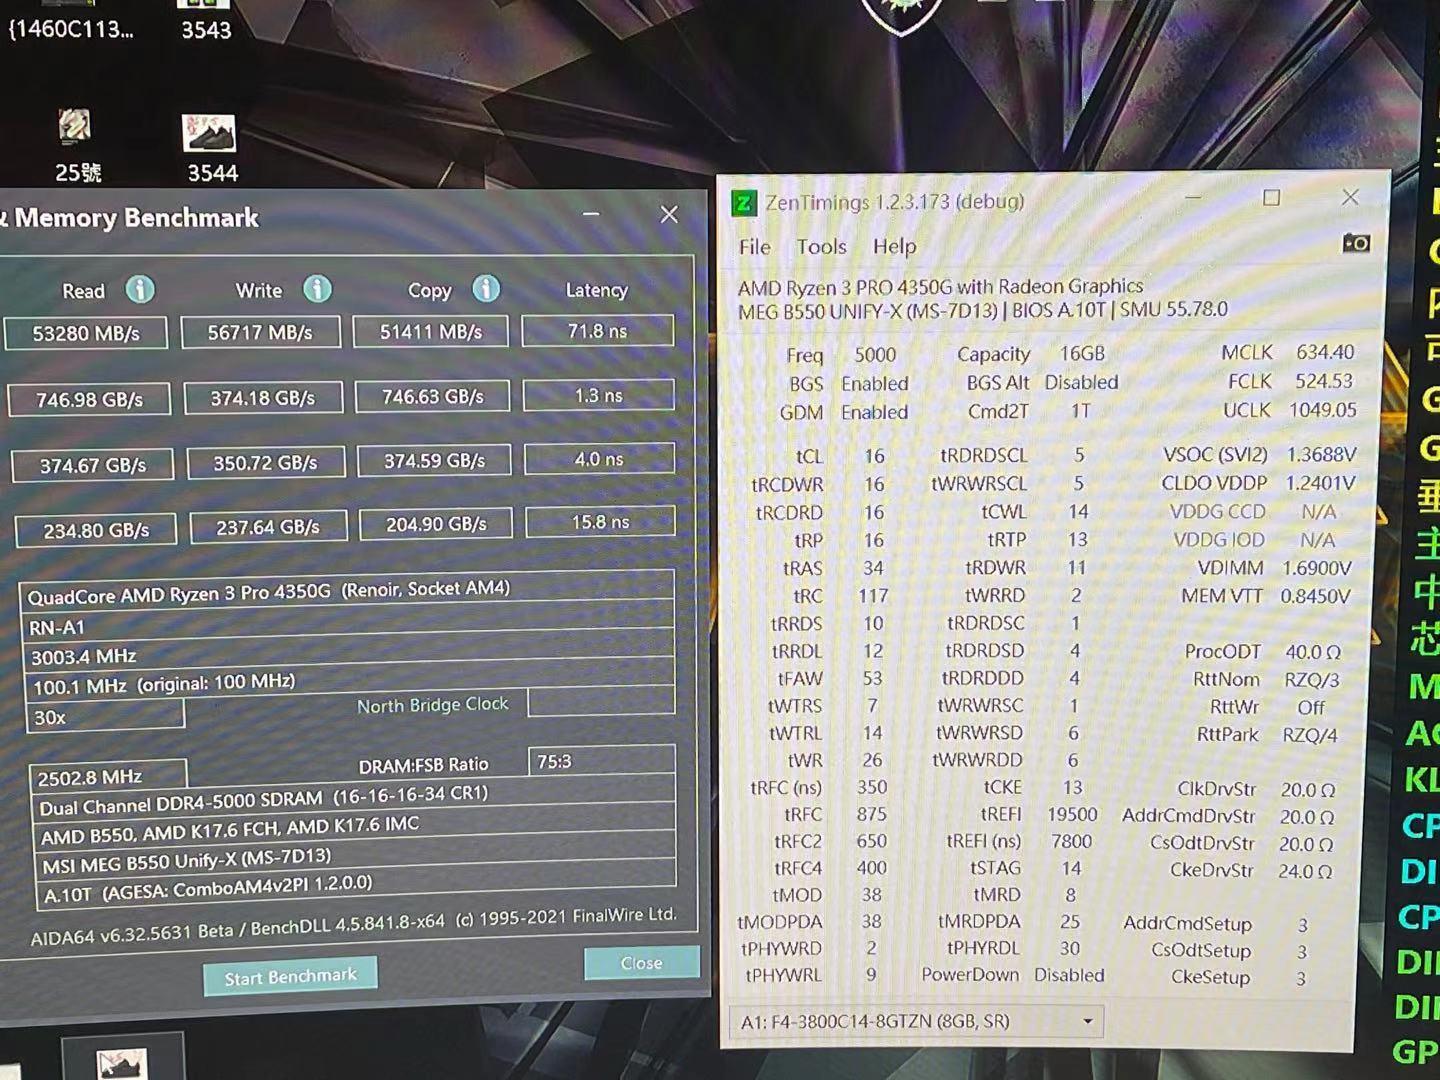Click the QuadCore AMD Ryzen 3 Pro 4350G field
The width and height of the screenshot is (1440, 1080).
pos(347,591)
